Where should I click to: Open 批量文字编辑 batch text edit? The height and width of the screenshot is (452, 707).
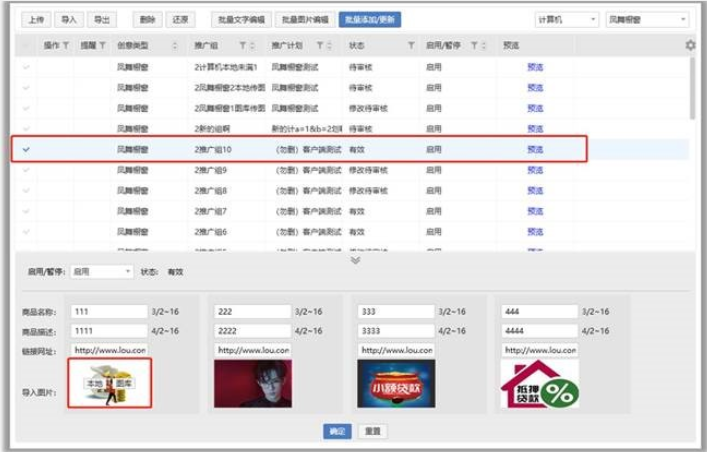241,19
